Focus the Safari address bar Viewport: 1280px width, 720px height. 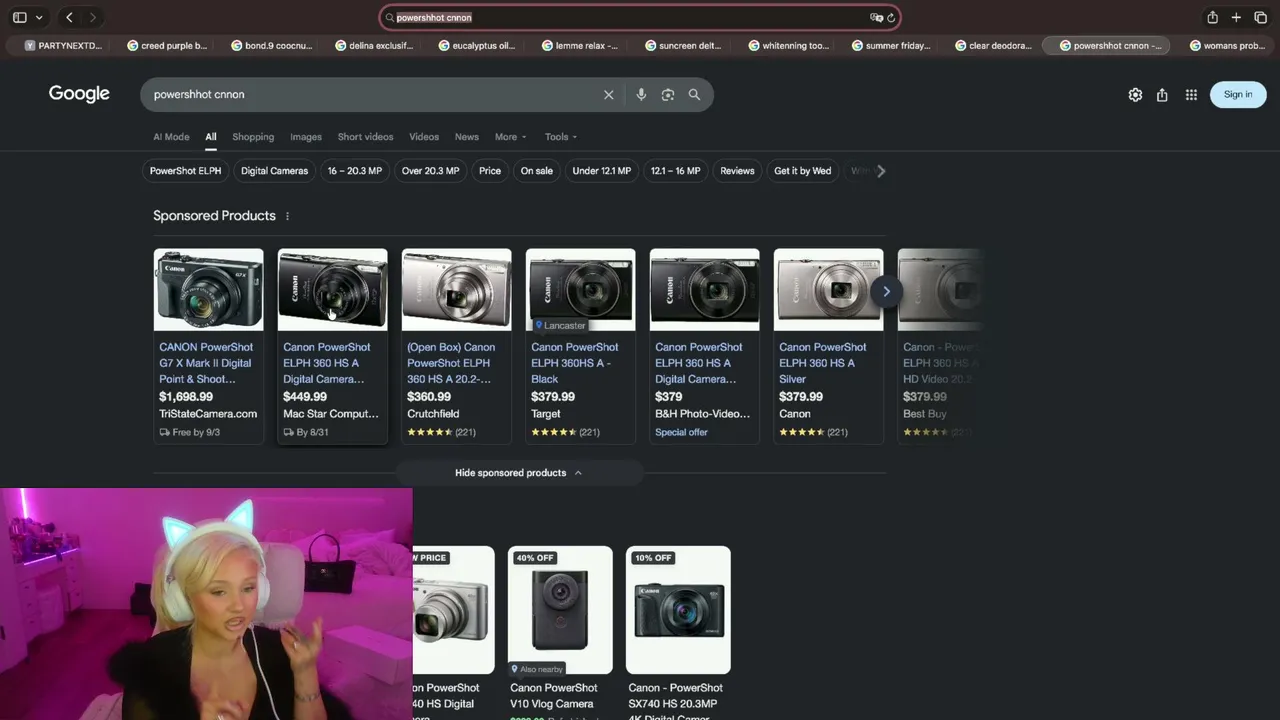[640, 17]
